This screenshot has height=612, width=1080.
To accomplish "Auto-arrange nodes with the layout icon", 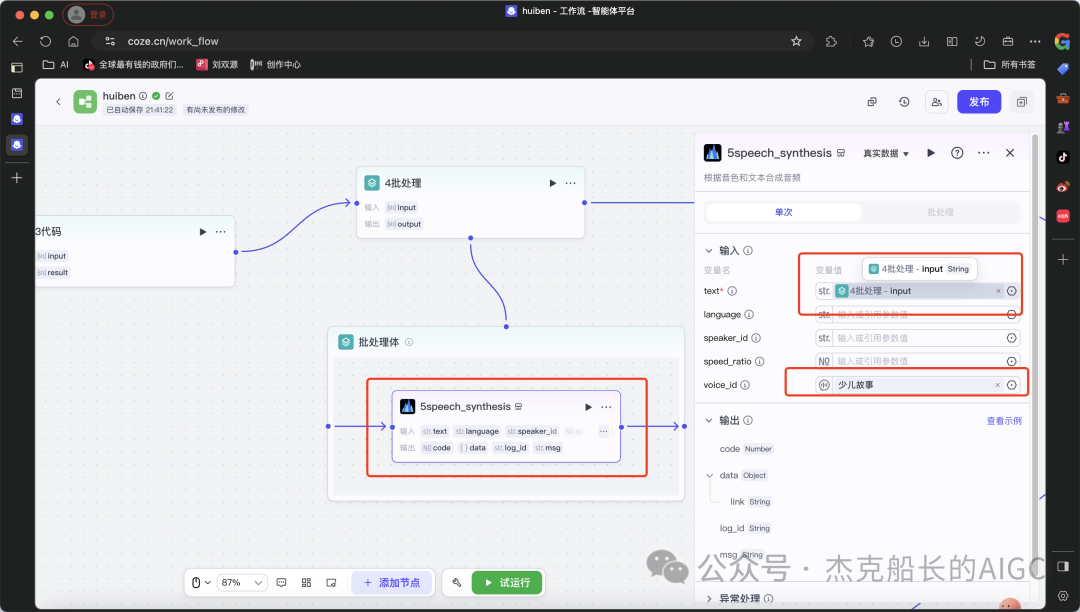I will 307,582.
